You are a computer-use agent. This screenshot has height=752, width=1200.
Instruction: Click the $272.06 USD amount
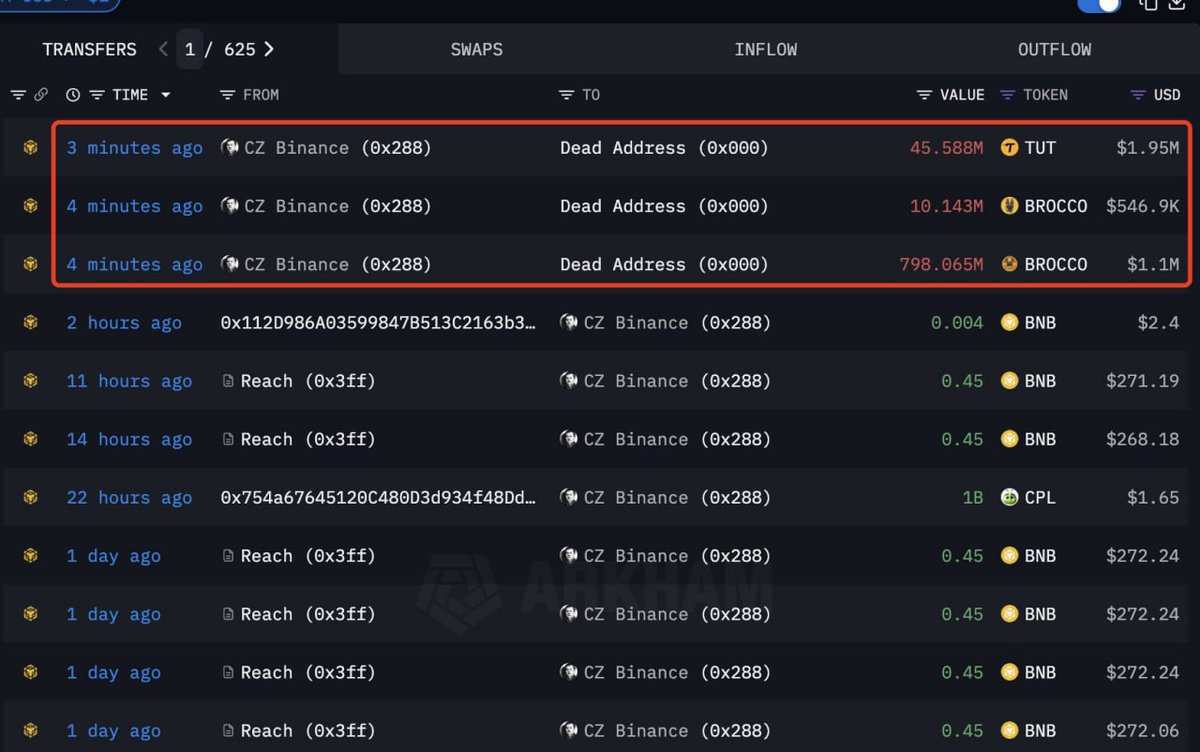pyautogui.click(x=1143, y=731)
